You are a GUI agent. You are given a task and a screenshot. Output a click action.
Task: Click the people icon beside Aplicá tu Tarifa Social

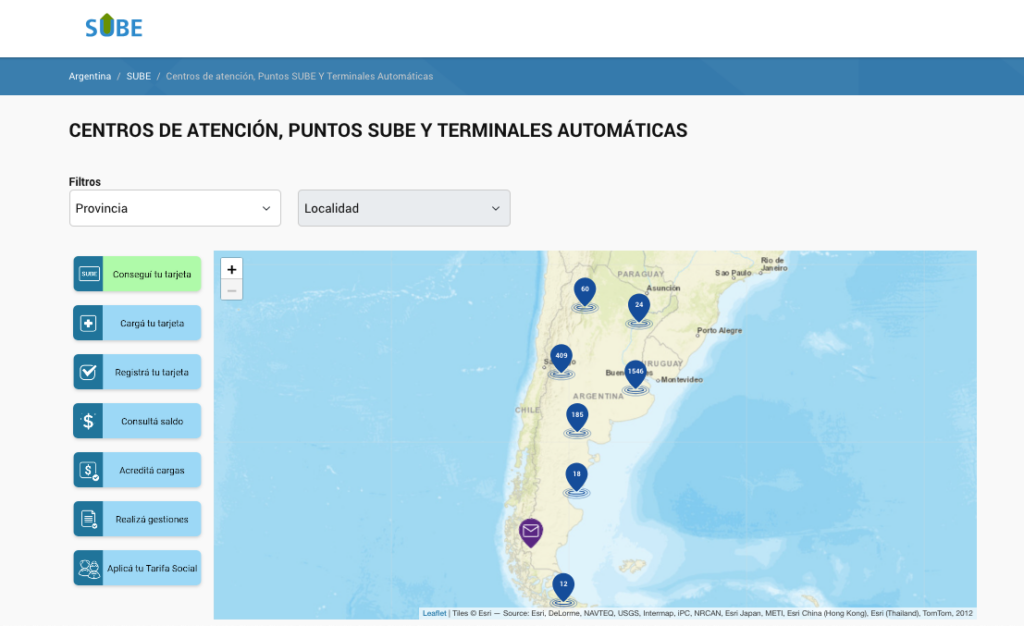(x=88, y=568)
